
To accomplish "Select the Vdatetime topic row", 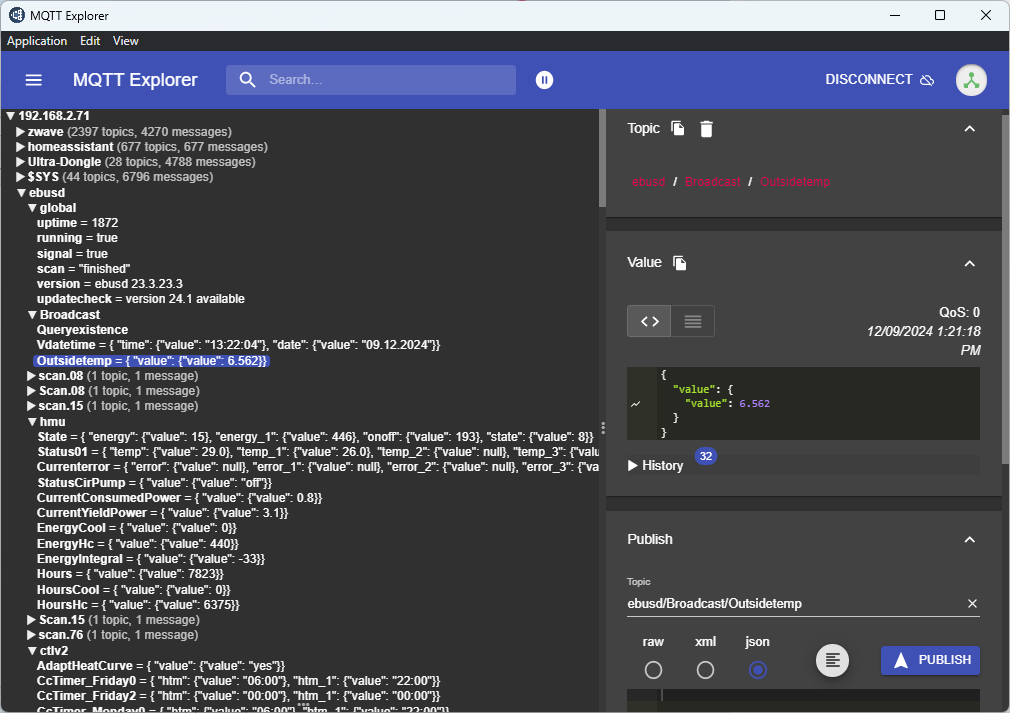I will pyautogui.click(x=238, y=345).
